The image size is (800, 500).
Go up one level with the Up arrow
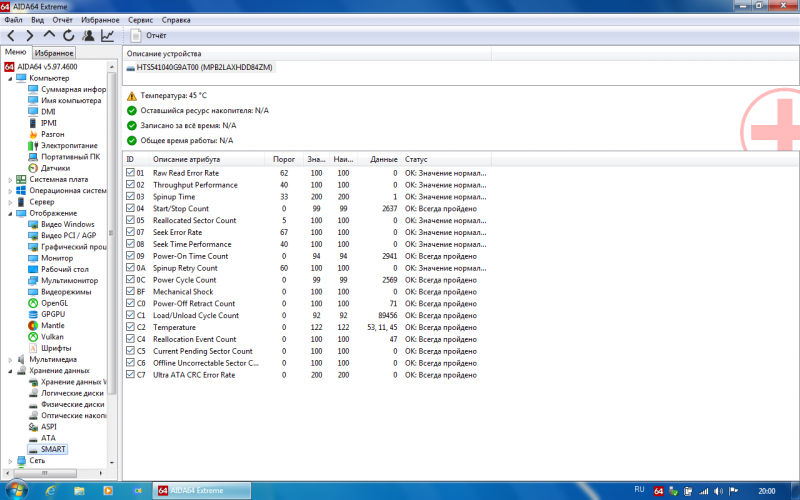[49, 35]
